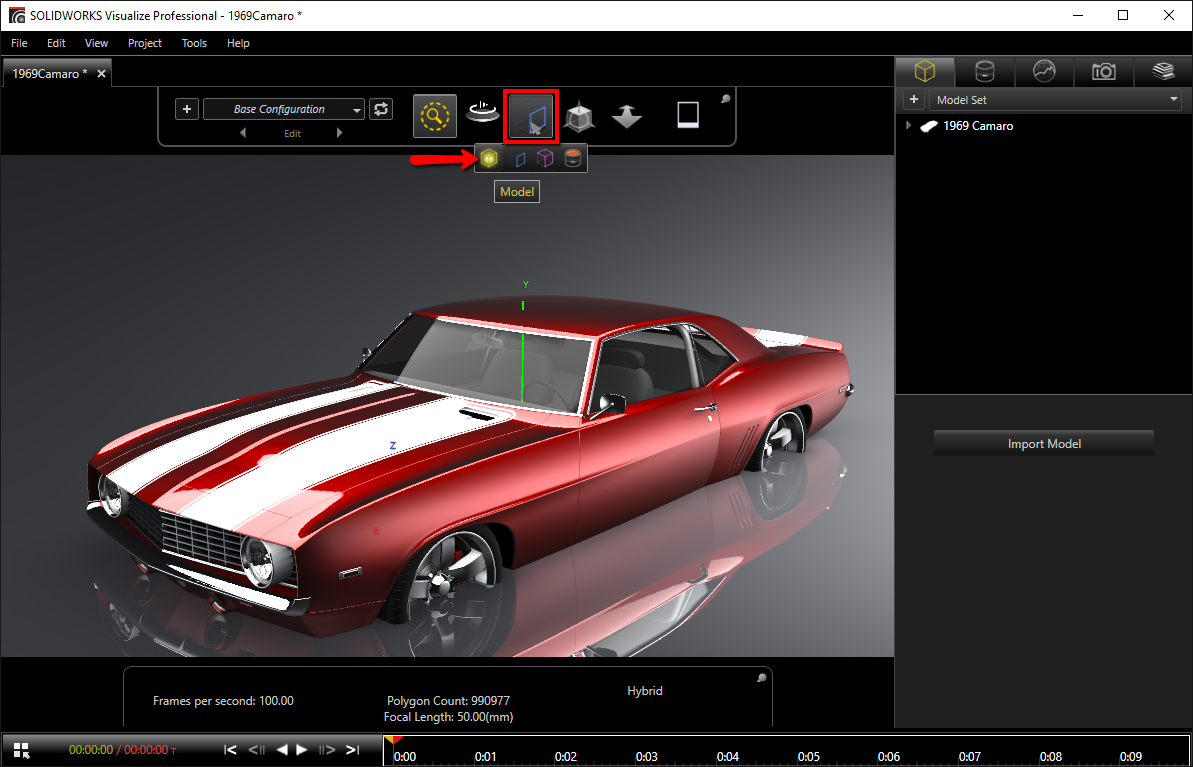Go to next configuration with right arrow

coord(339,132)
